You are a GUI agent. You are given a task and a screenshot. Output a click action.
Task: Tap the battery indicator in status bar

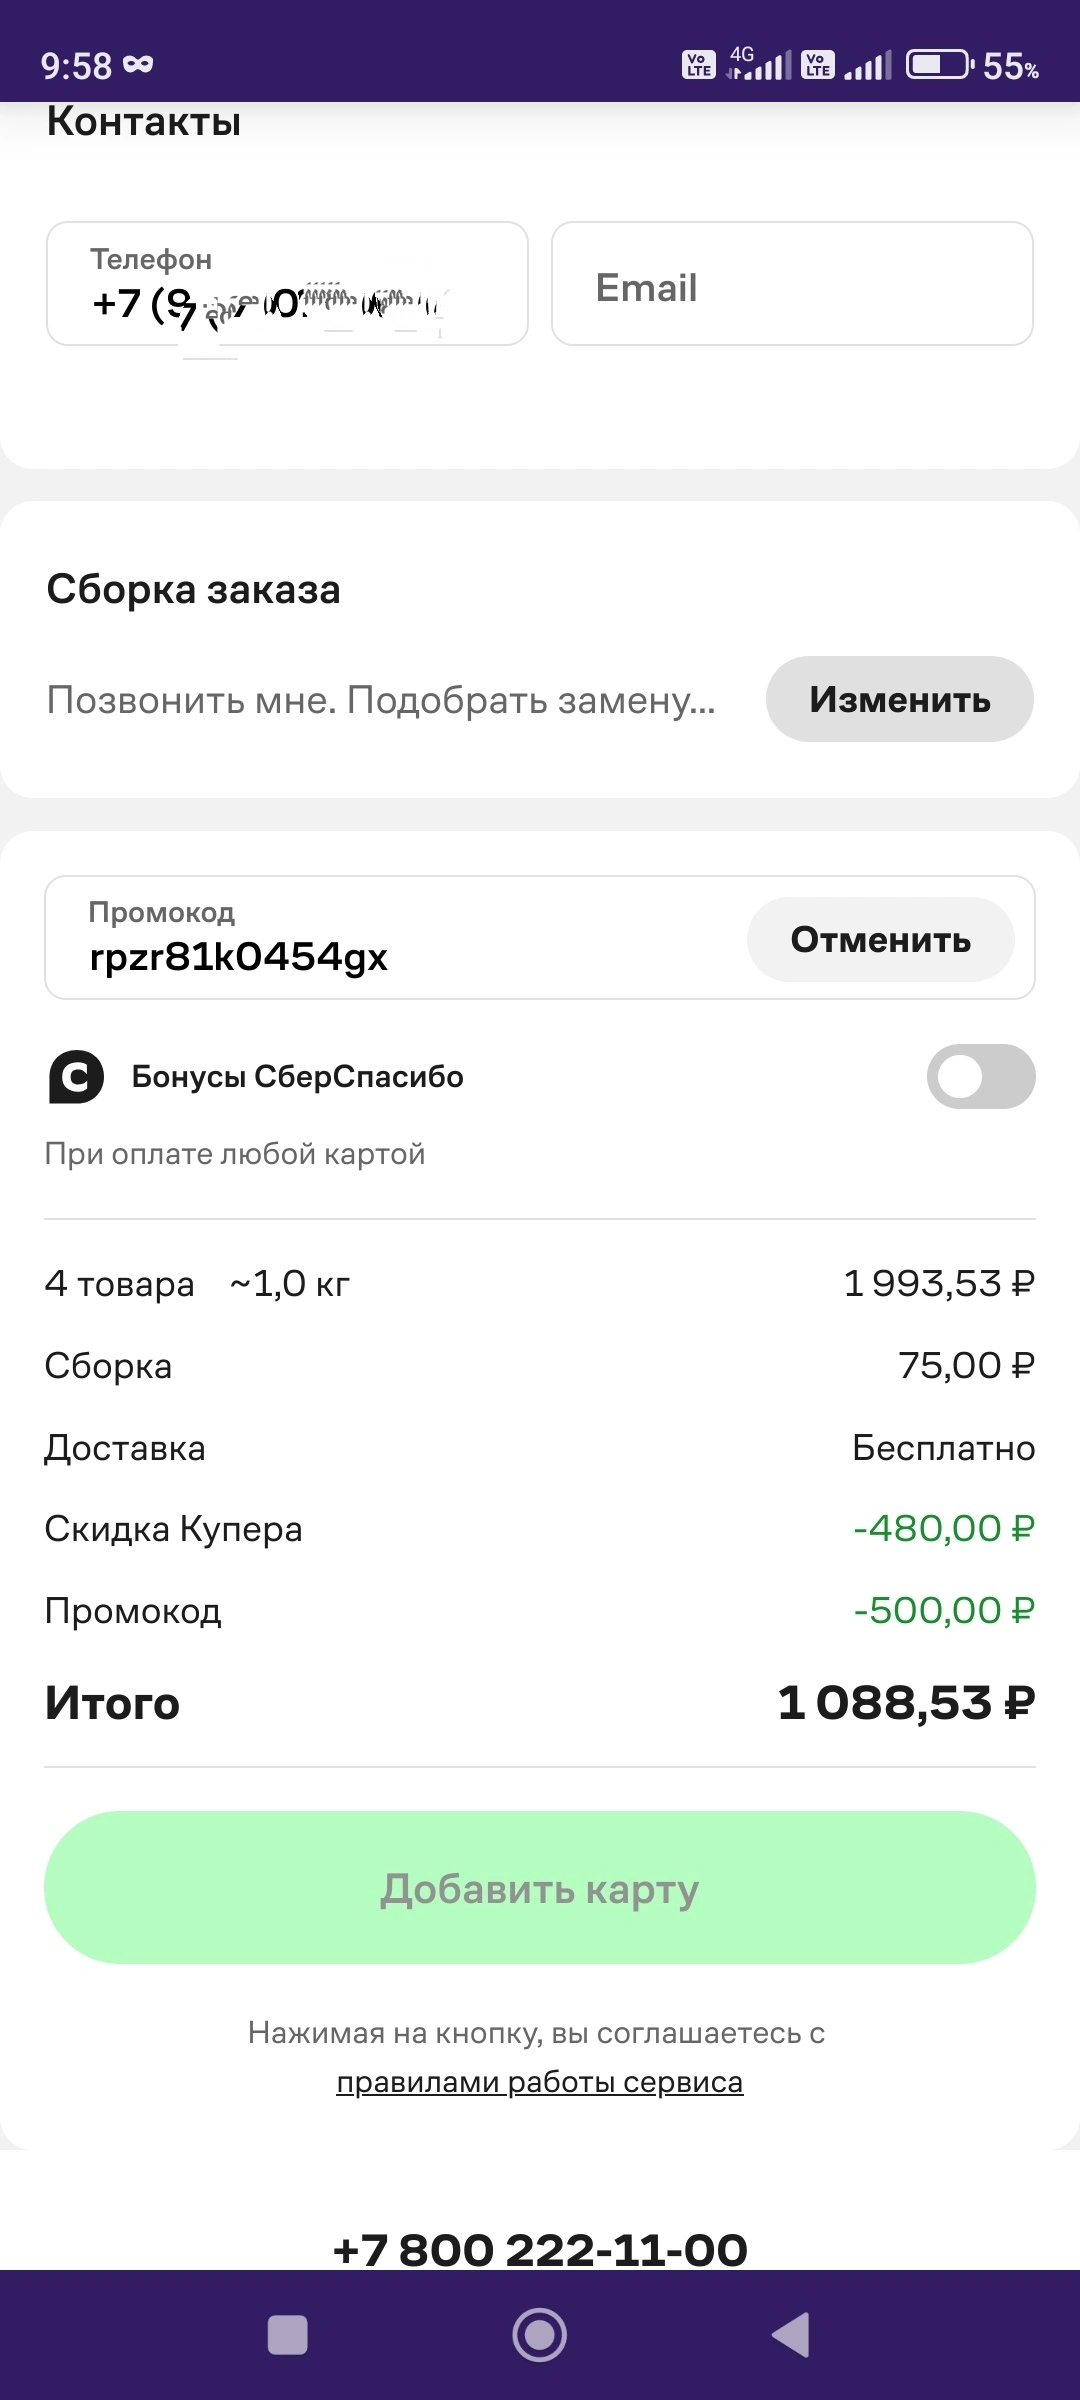[x=940, y=65]
